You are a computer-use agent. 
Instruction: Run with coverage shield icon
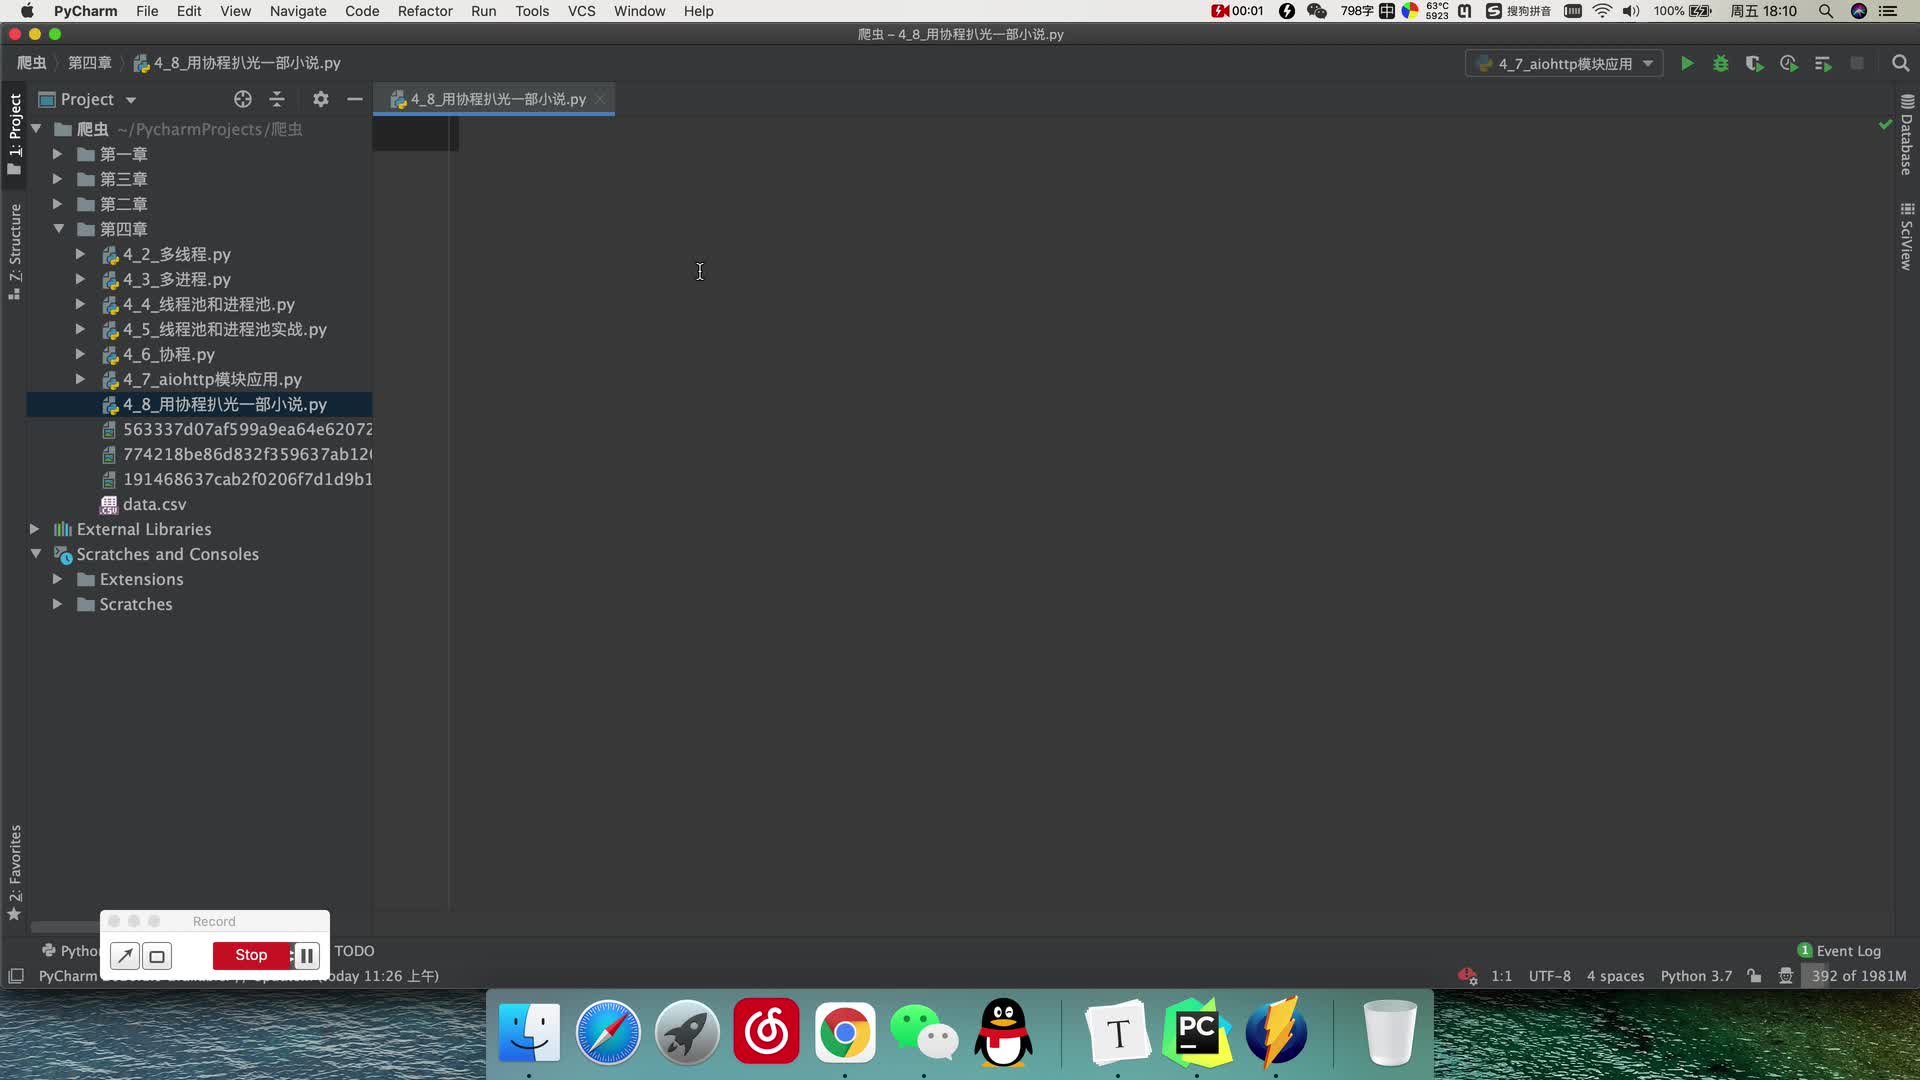[1755, 64]
